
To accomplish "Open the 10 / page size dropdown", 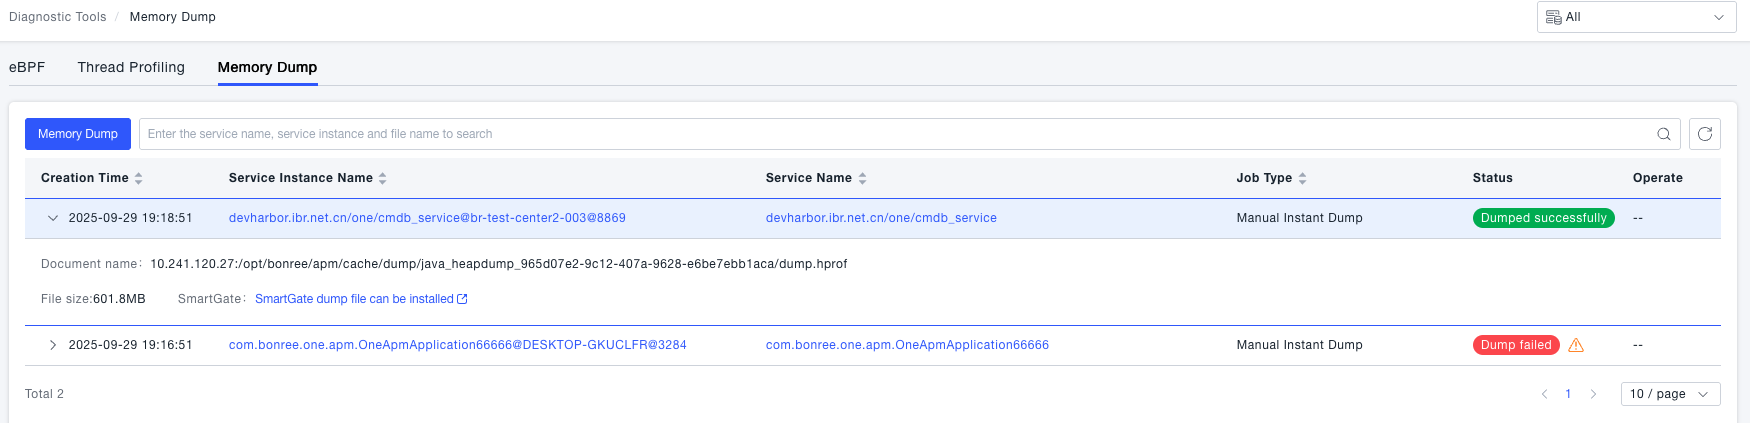I will pos(1670,394).
